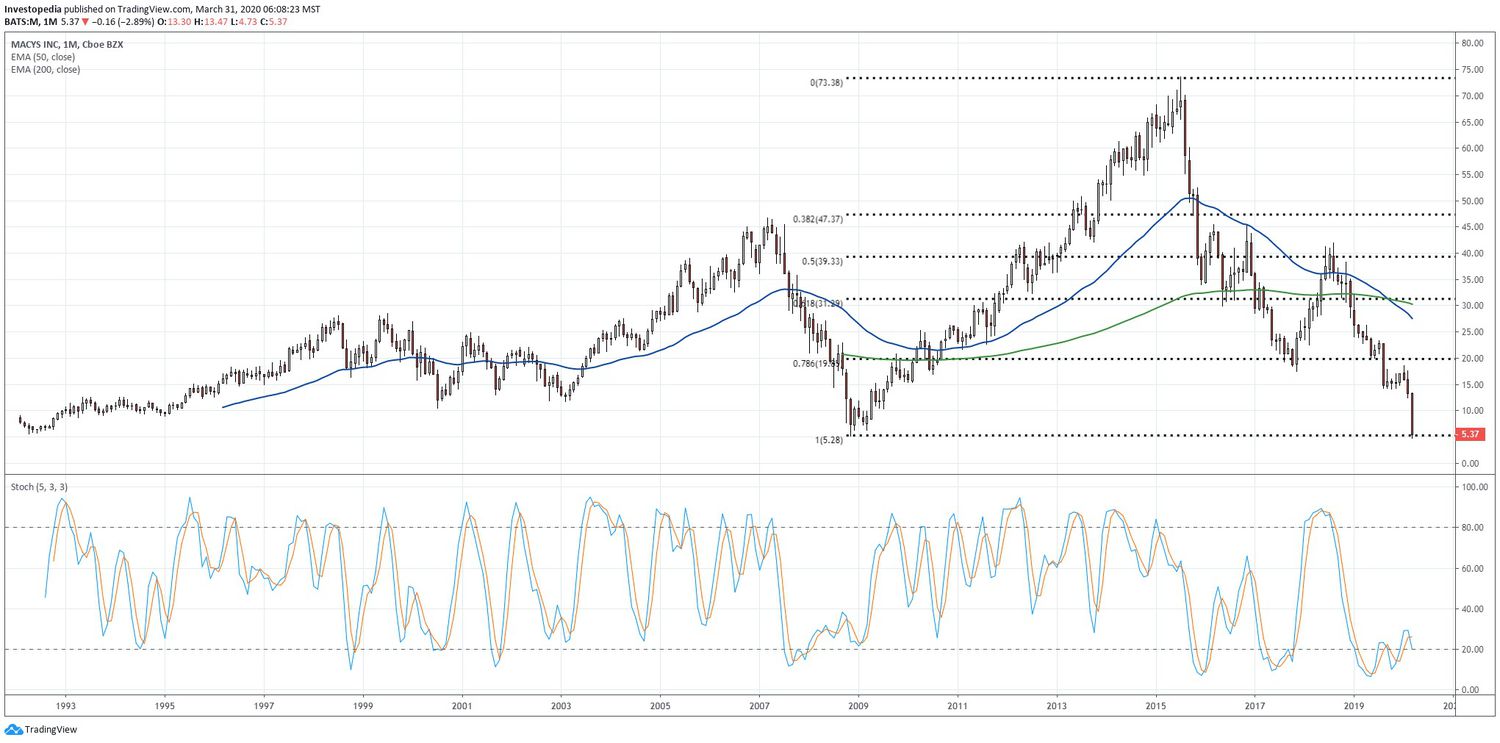Click 65.00 on the price scale
The image size is (1500, 743).
click(x=1470, y=122)
